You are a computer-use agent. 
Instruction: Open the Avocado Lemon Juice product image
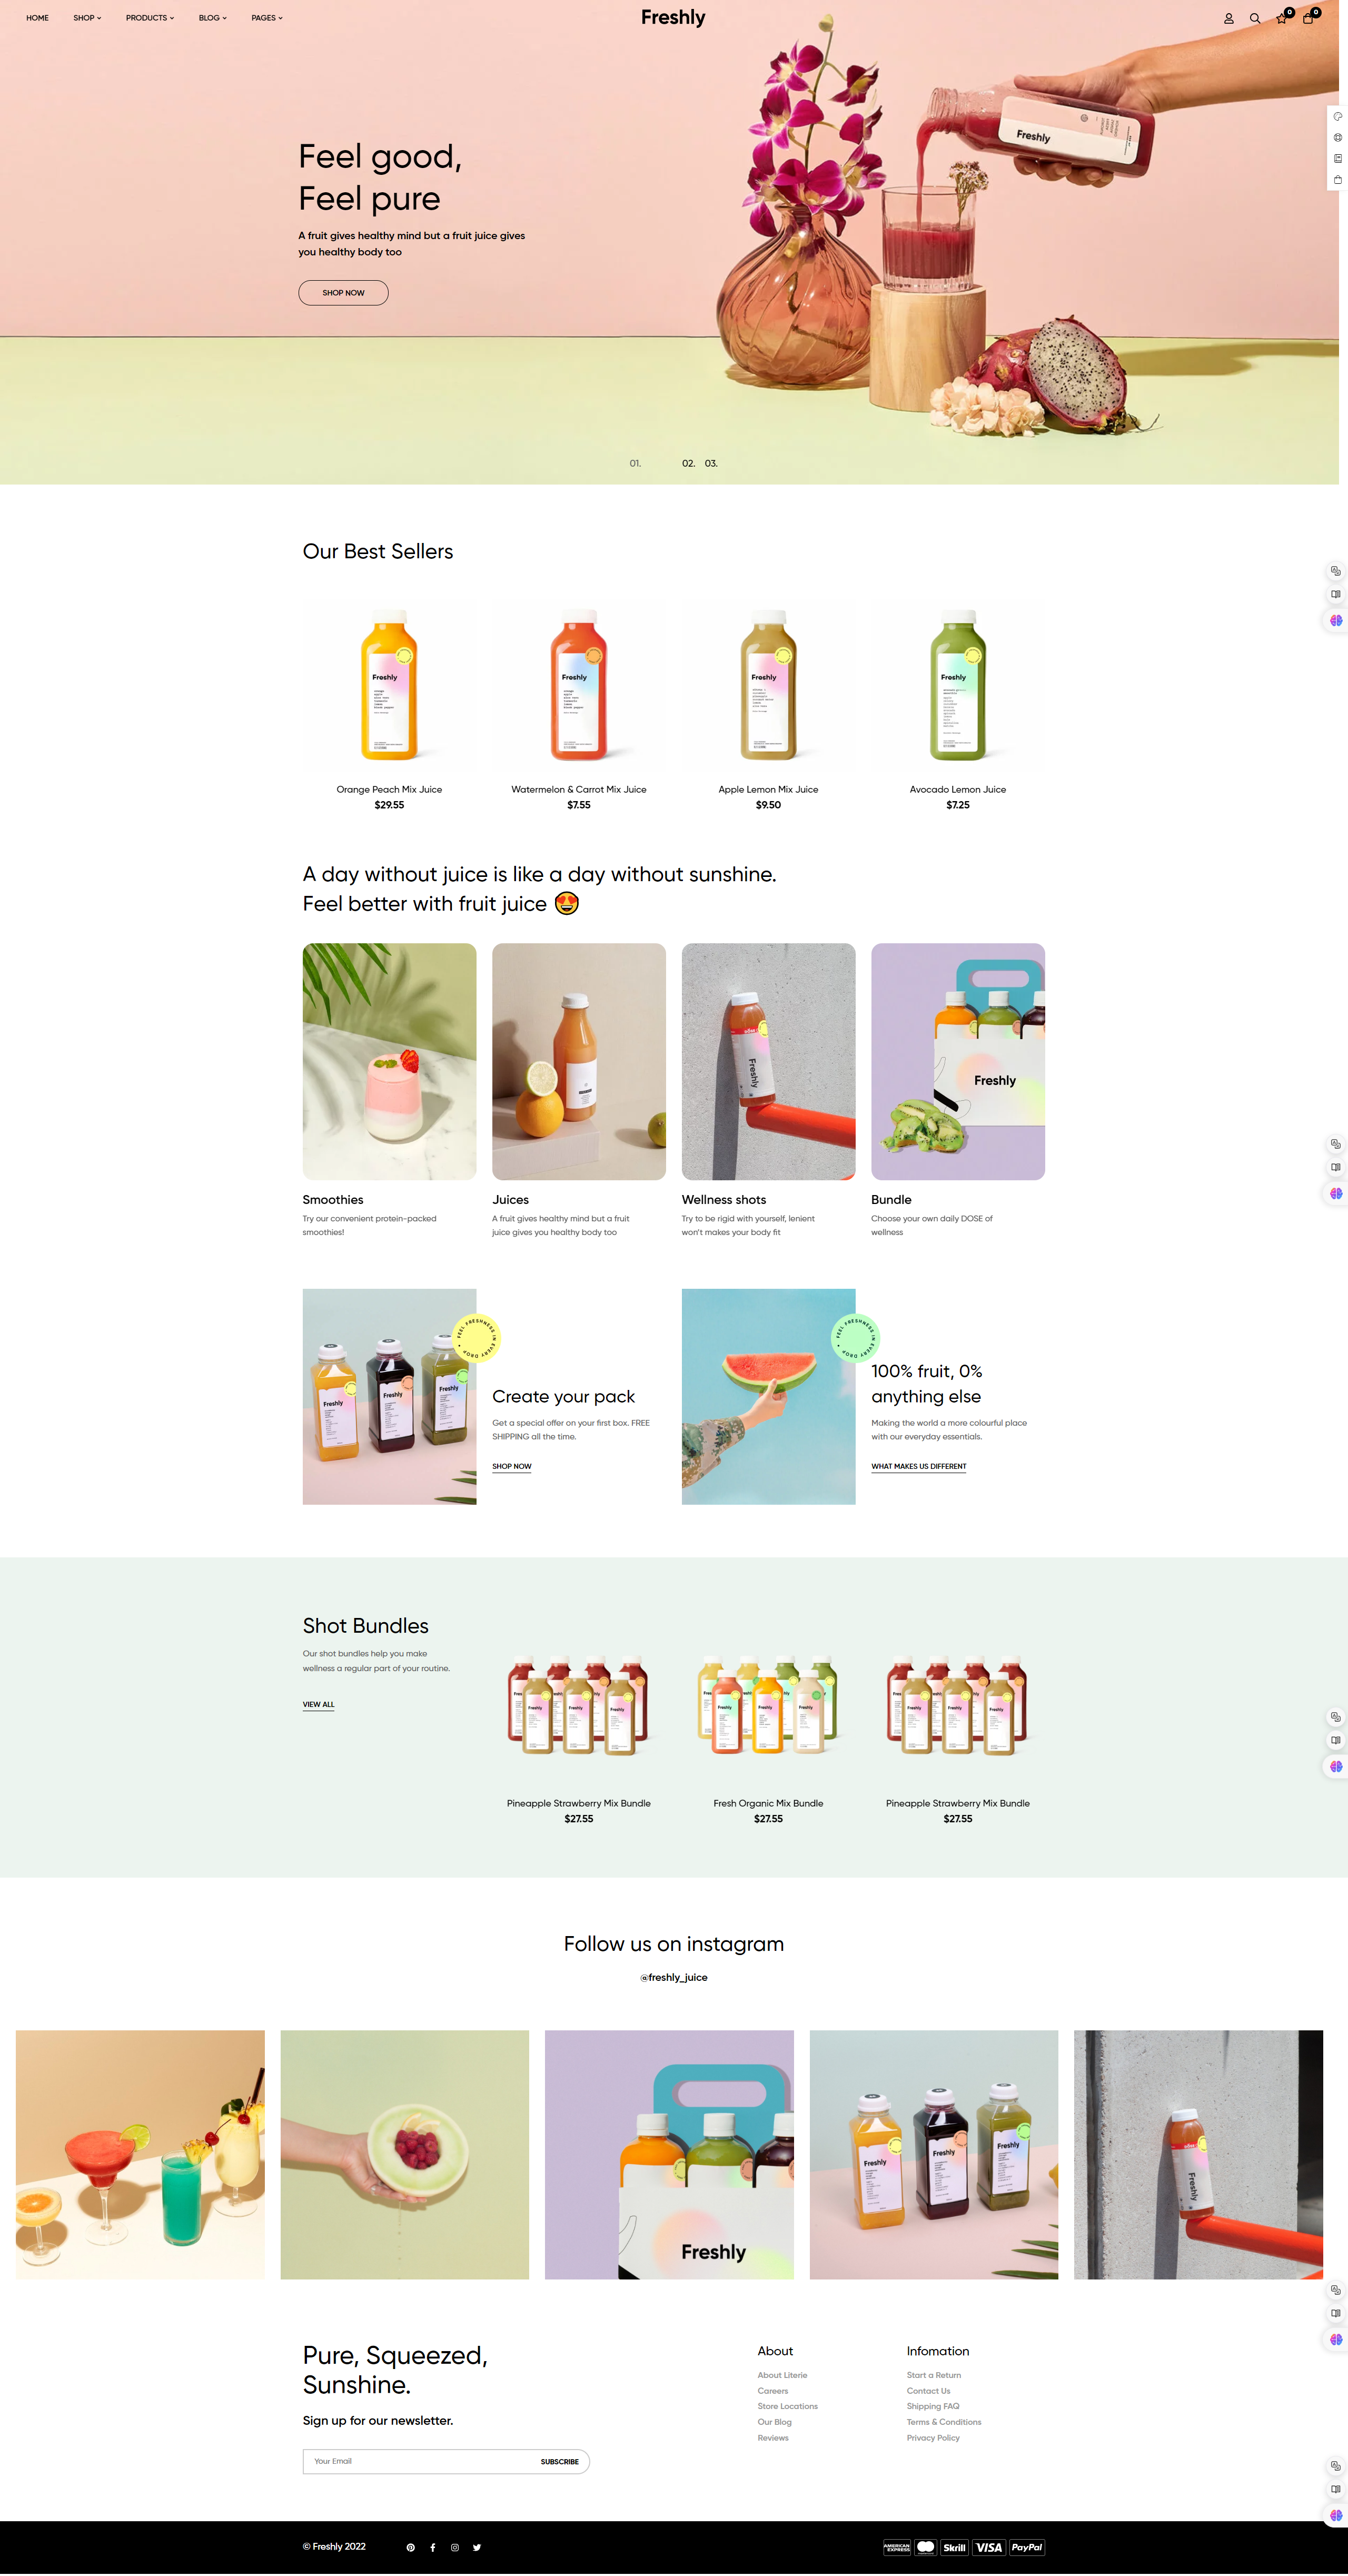(x=958, y=685)
